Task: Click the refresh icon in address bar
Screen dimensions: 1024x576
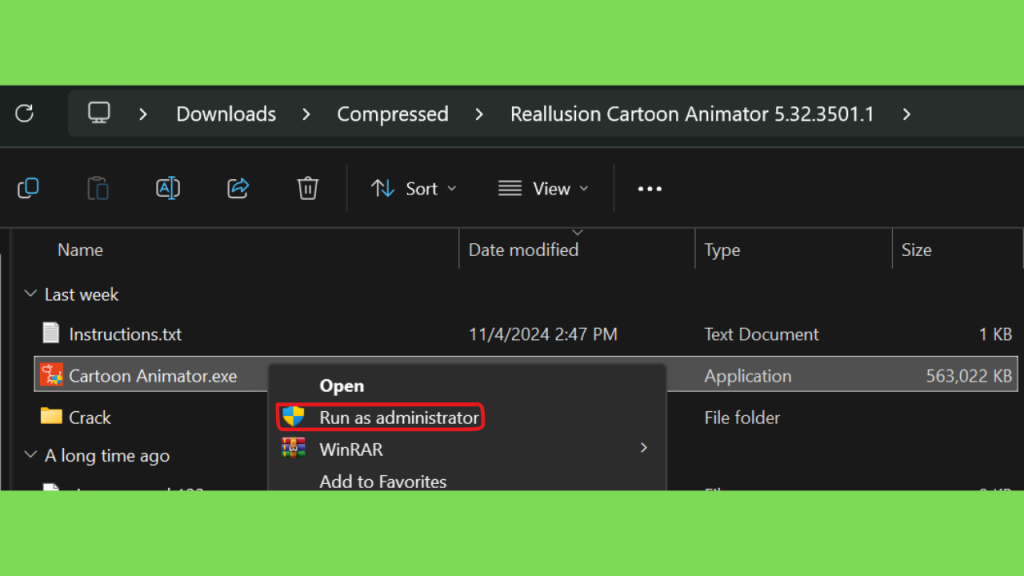Action: 25,114
